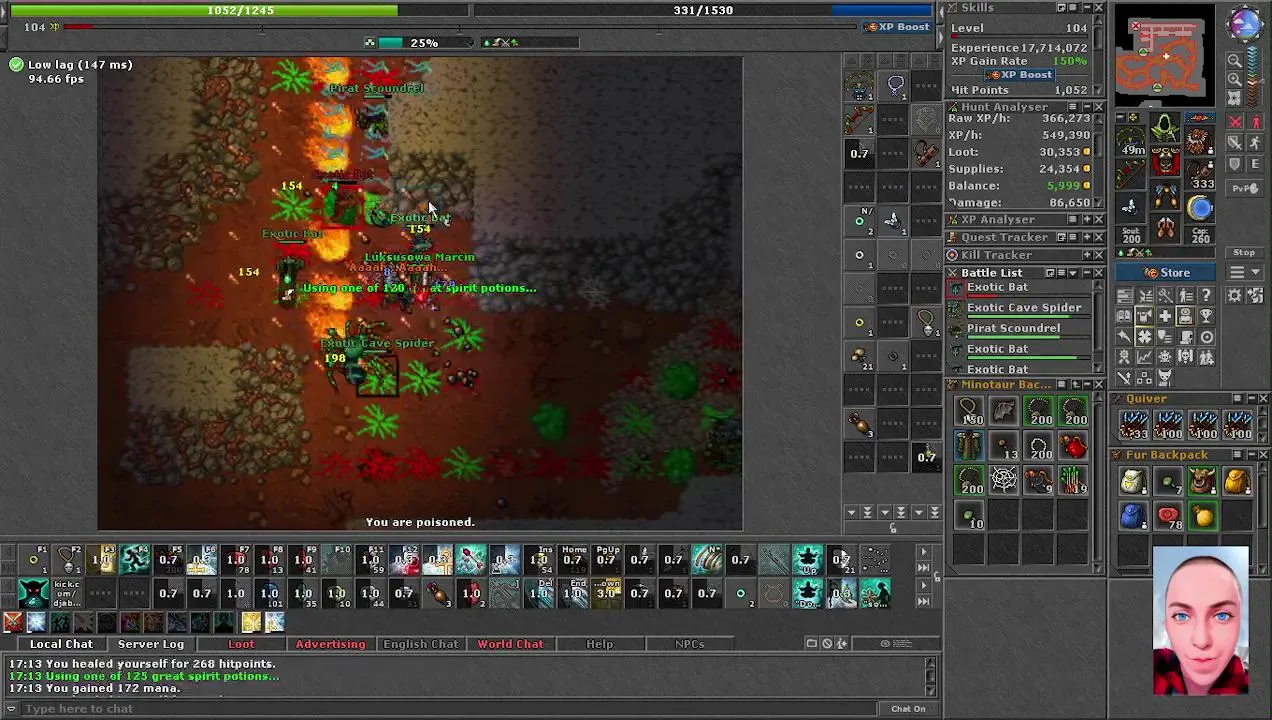Collapse the Quiver panel
This screenshot has width=1272, height=720.
point(1250,398)
